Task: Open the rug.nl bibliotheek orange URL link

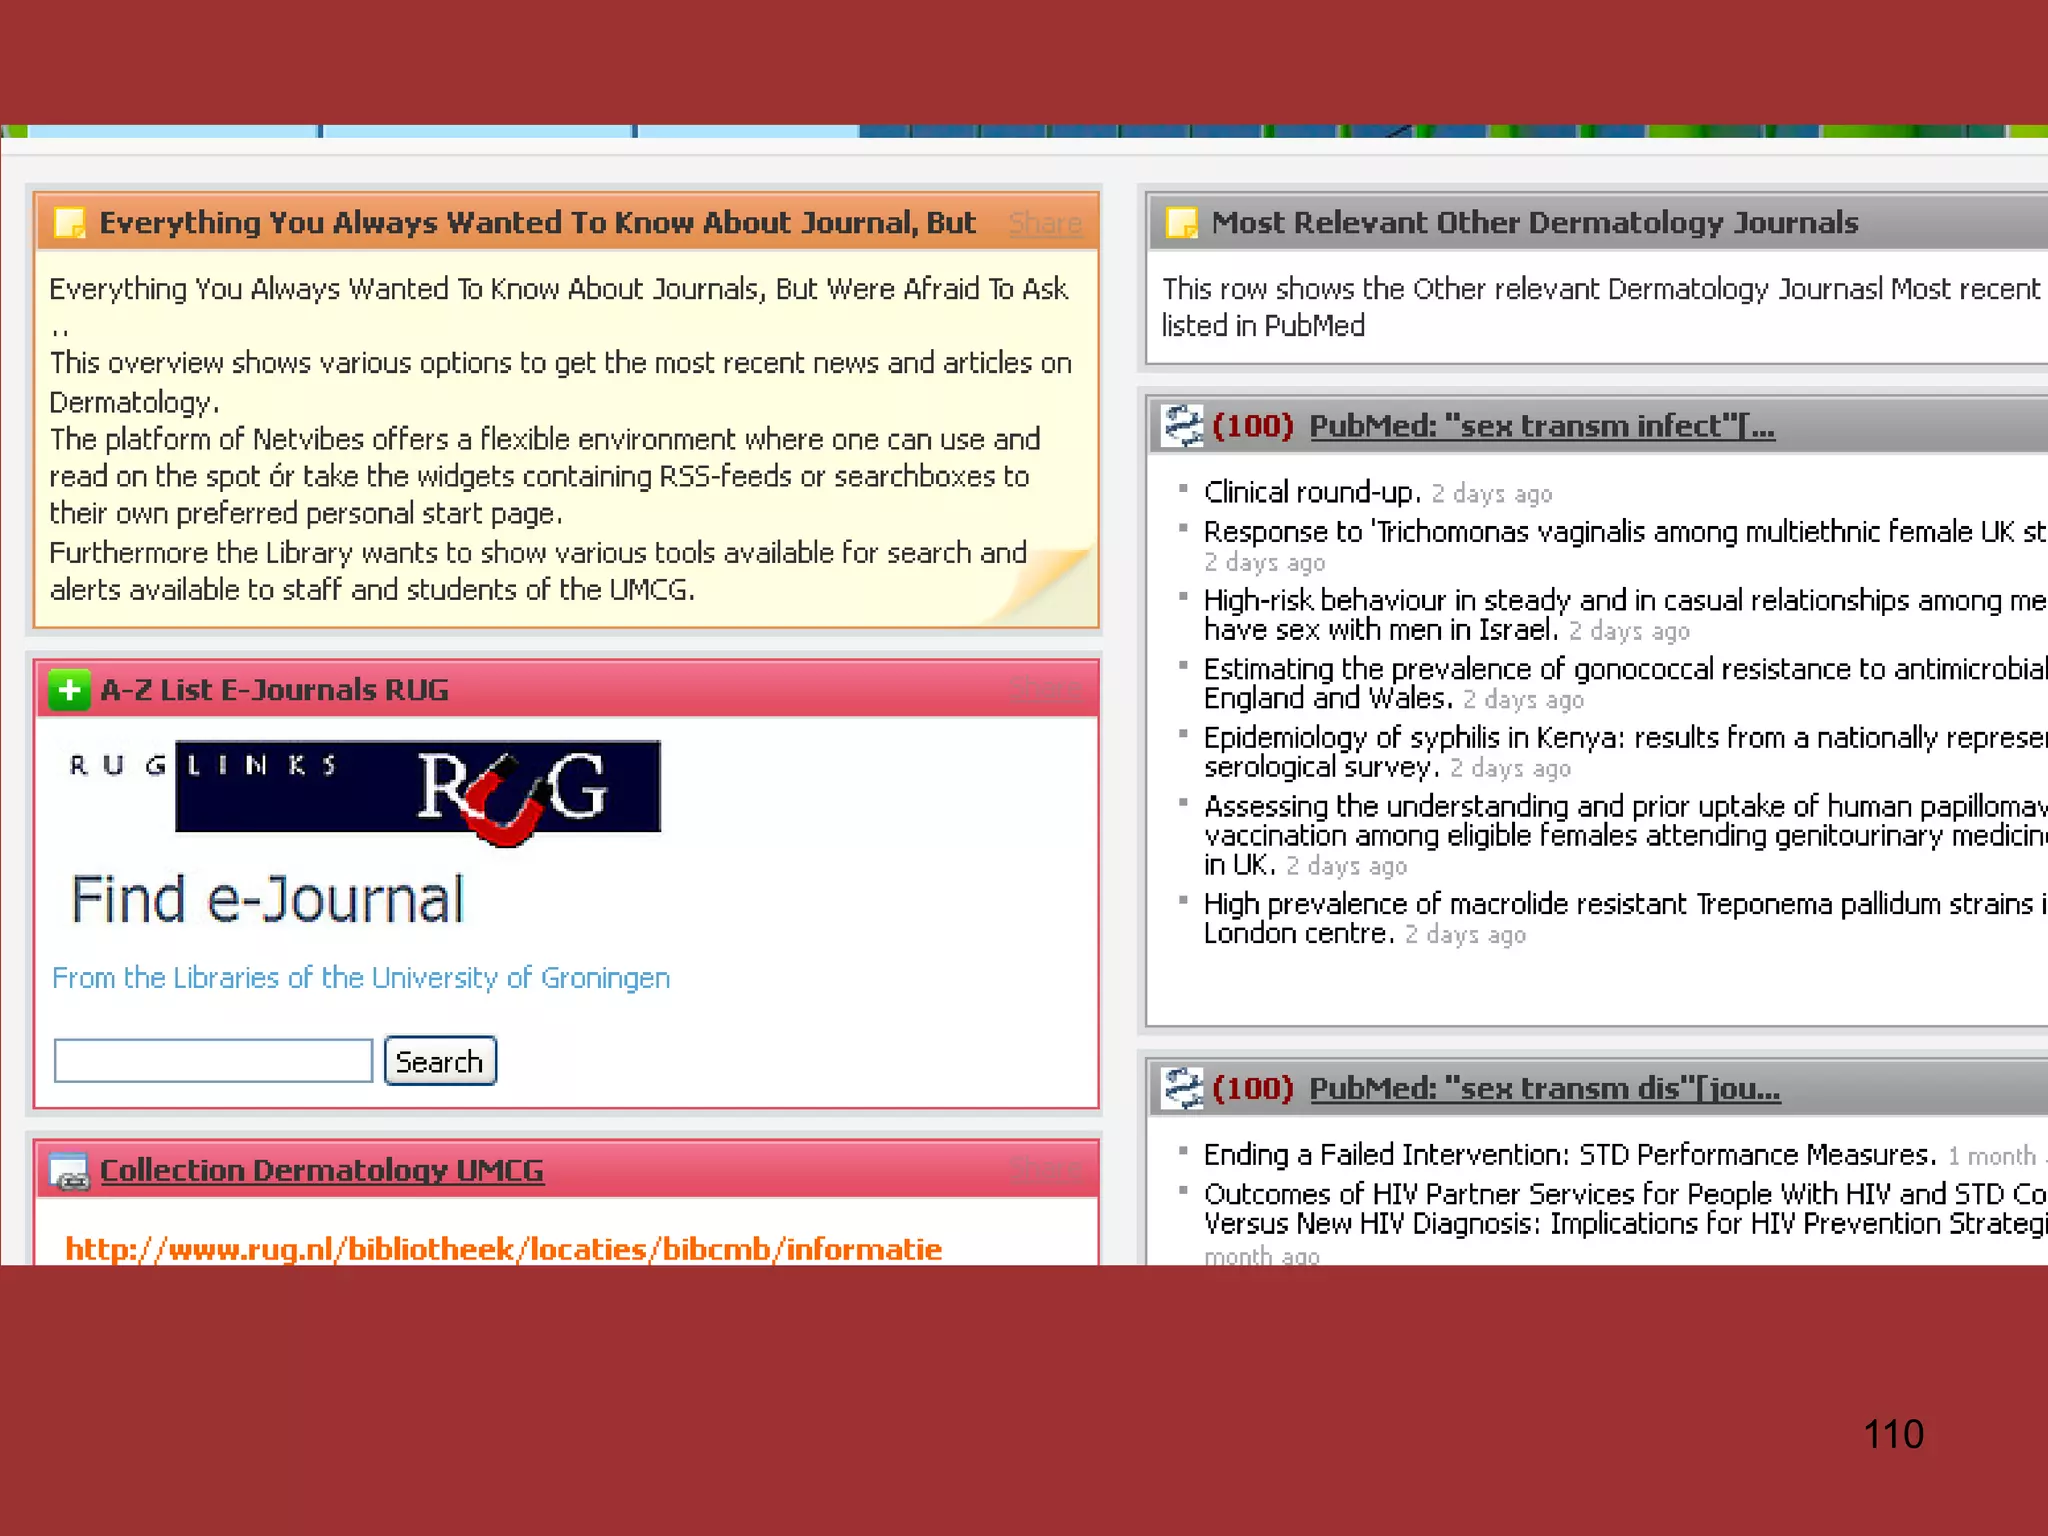Action: click(503, 1249)
